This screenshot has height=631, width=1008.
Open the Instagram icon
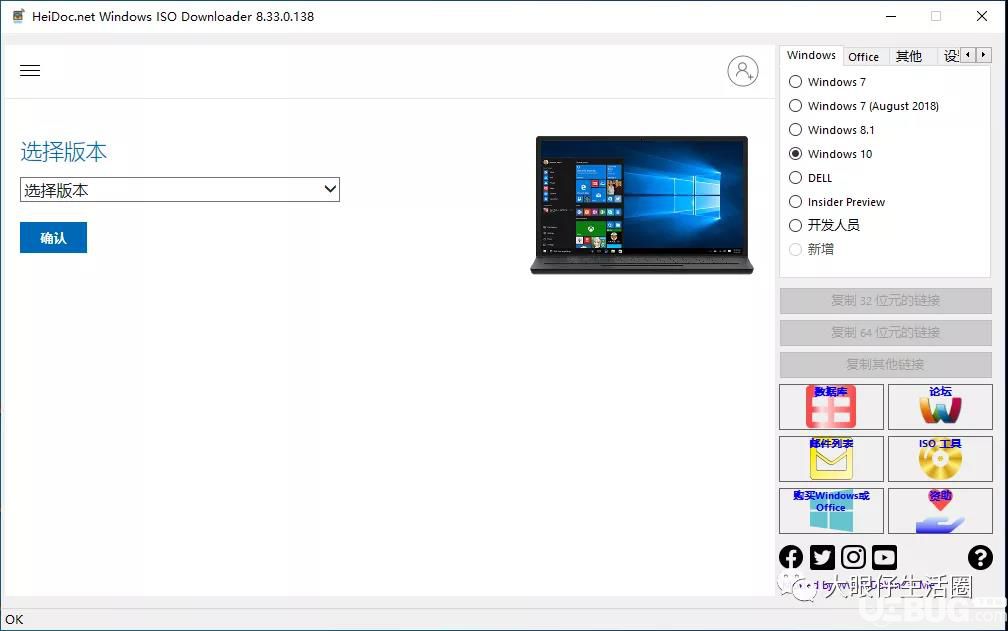(x=853, y=557)
